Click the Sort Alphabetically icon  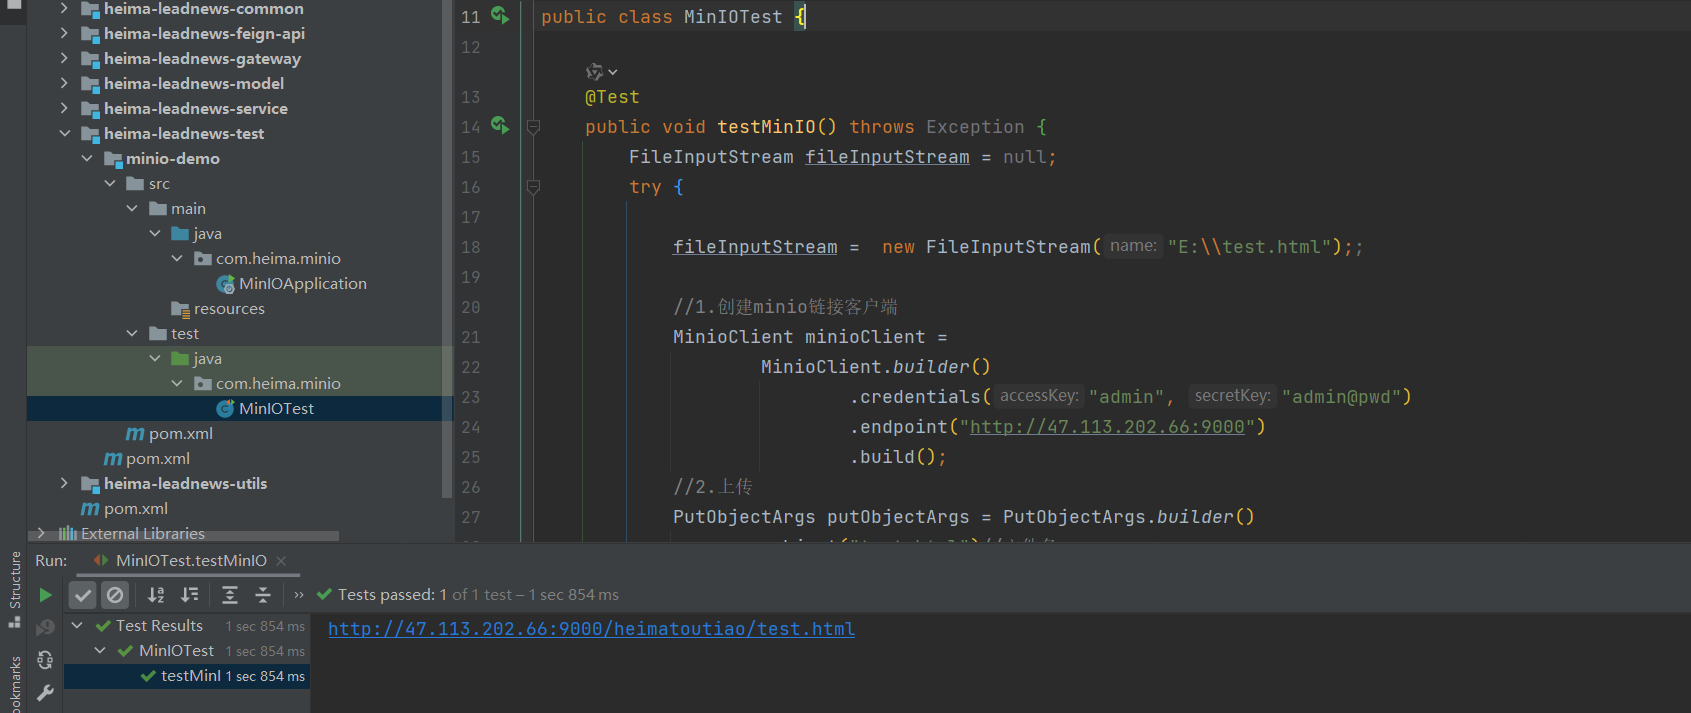pyautogui.click(x=156, y=595)
